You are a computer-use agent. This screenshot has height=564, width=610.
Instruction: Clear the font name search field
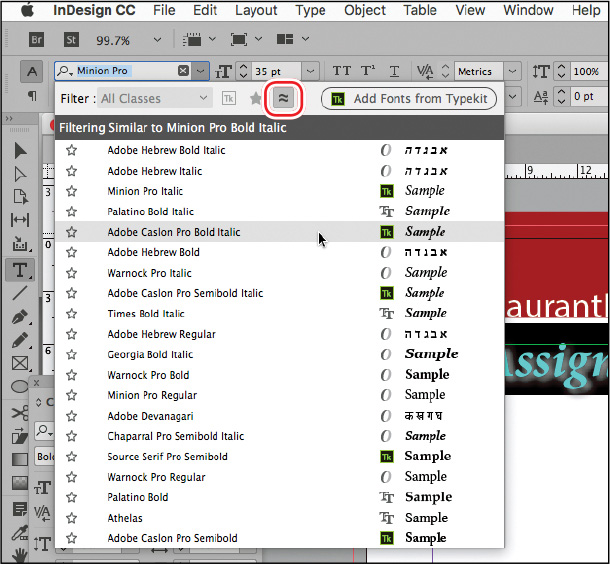(x=183, y=71)
